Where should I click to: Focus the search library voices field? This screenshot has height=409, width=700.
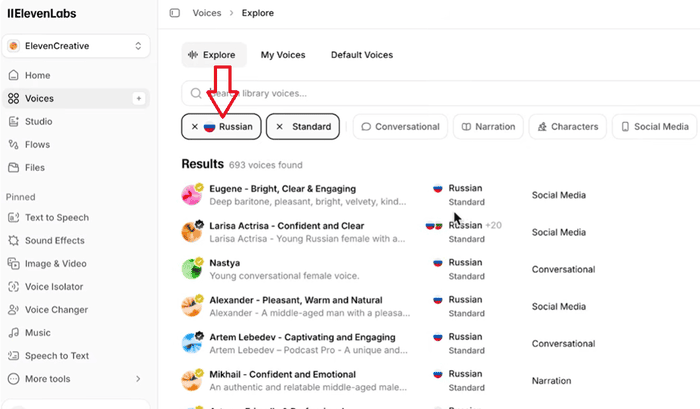pyautogui.click(x=441, y=93)
